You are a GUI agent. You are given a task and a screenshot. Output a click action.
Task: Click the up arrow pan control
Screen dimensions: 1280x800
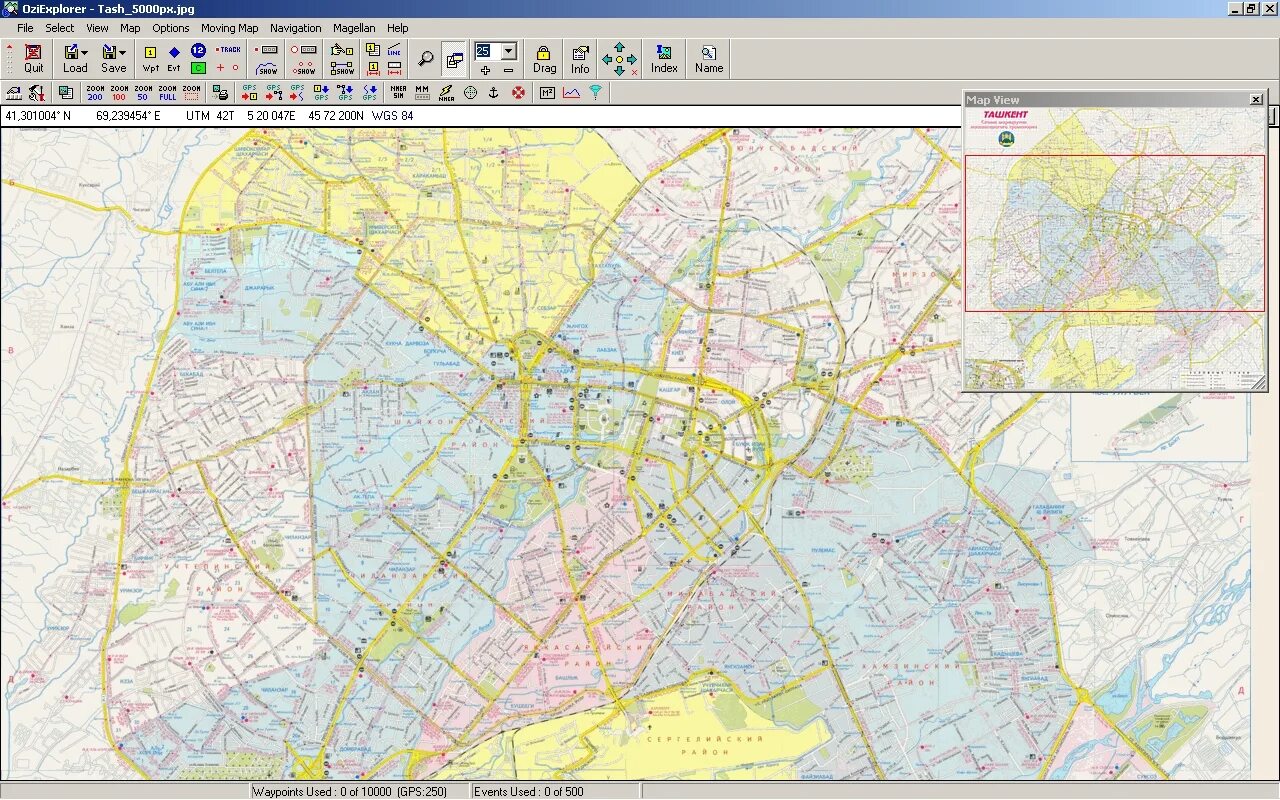tap(619, 47)
